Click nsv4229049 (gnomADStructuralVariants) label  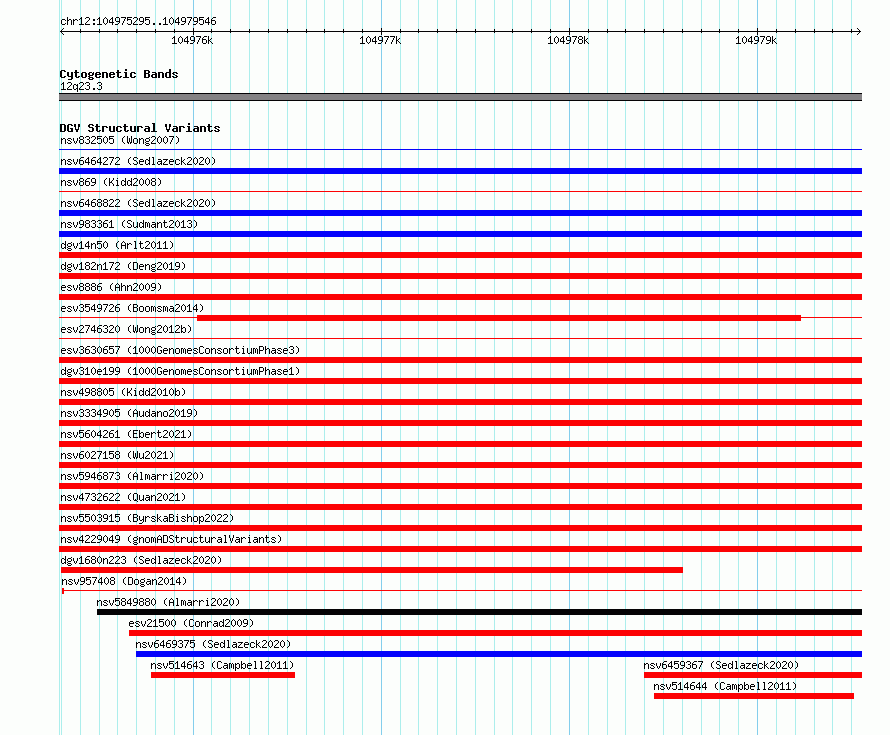(x=171, y=539)
